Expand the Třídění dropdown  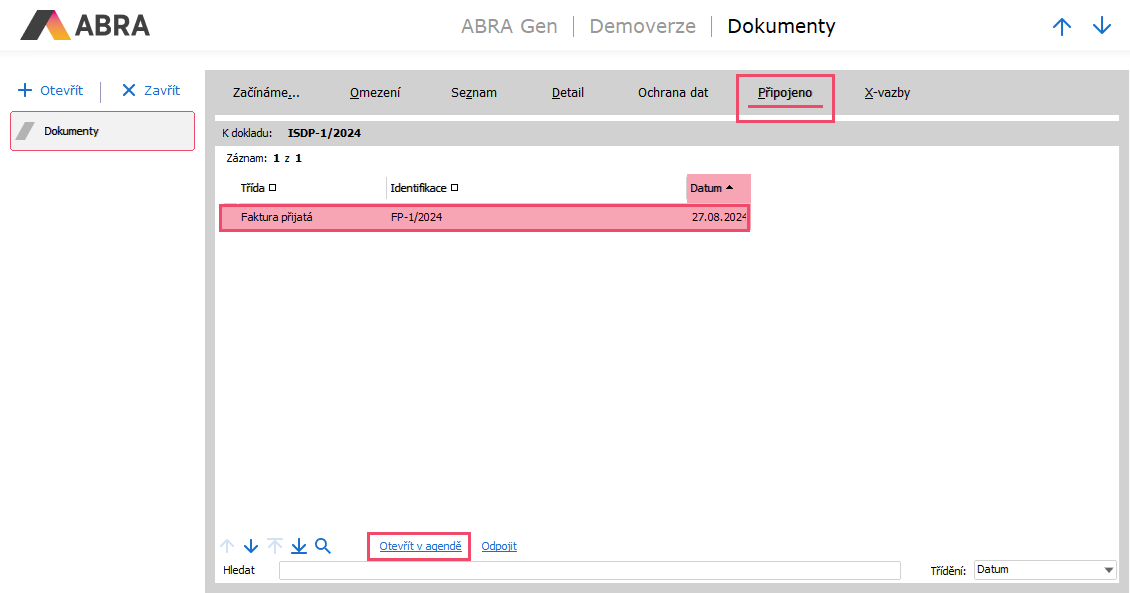point(1108,570)
